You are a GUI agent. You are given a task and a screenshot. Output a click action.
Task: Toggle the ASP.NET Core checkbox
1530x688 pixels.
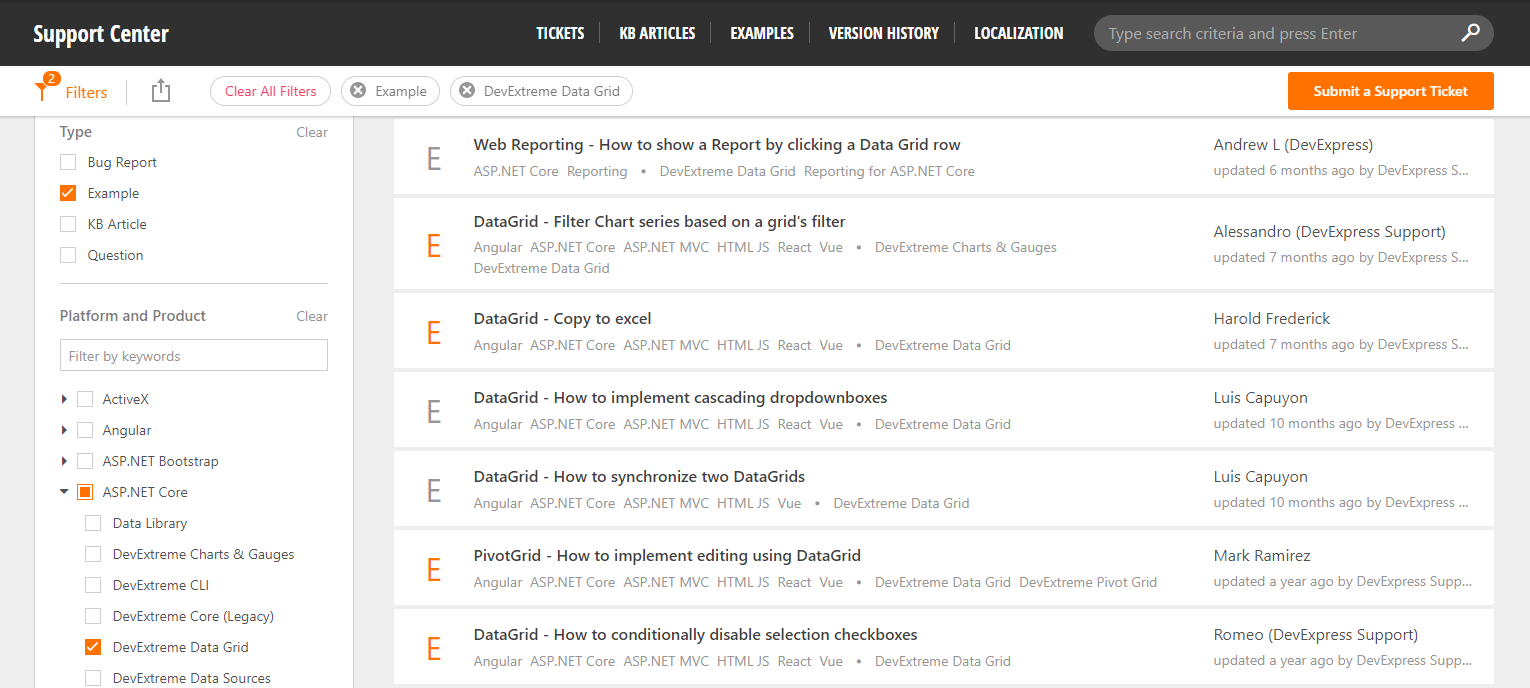click(85, 492)
